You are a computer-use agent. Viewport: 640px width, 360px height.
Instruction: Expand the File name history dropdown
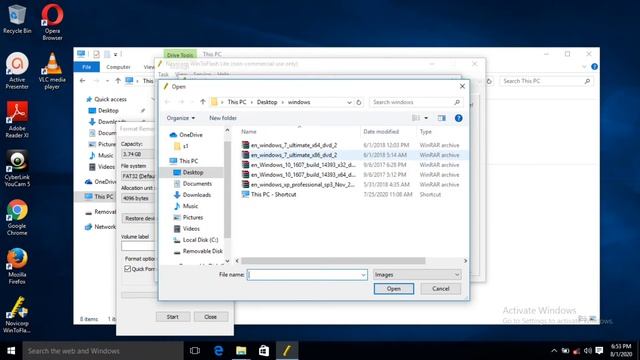coord(363,275)
